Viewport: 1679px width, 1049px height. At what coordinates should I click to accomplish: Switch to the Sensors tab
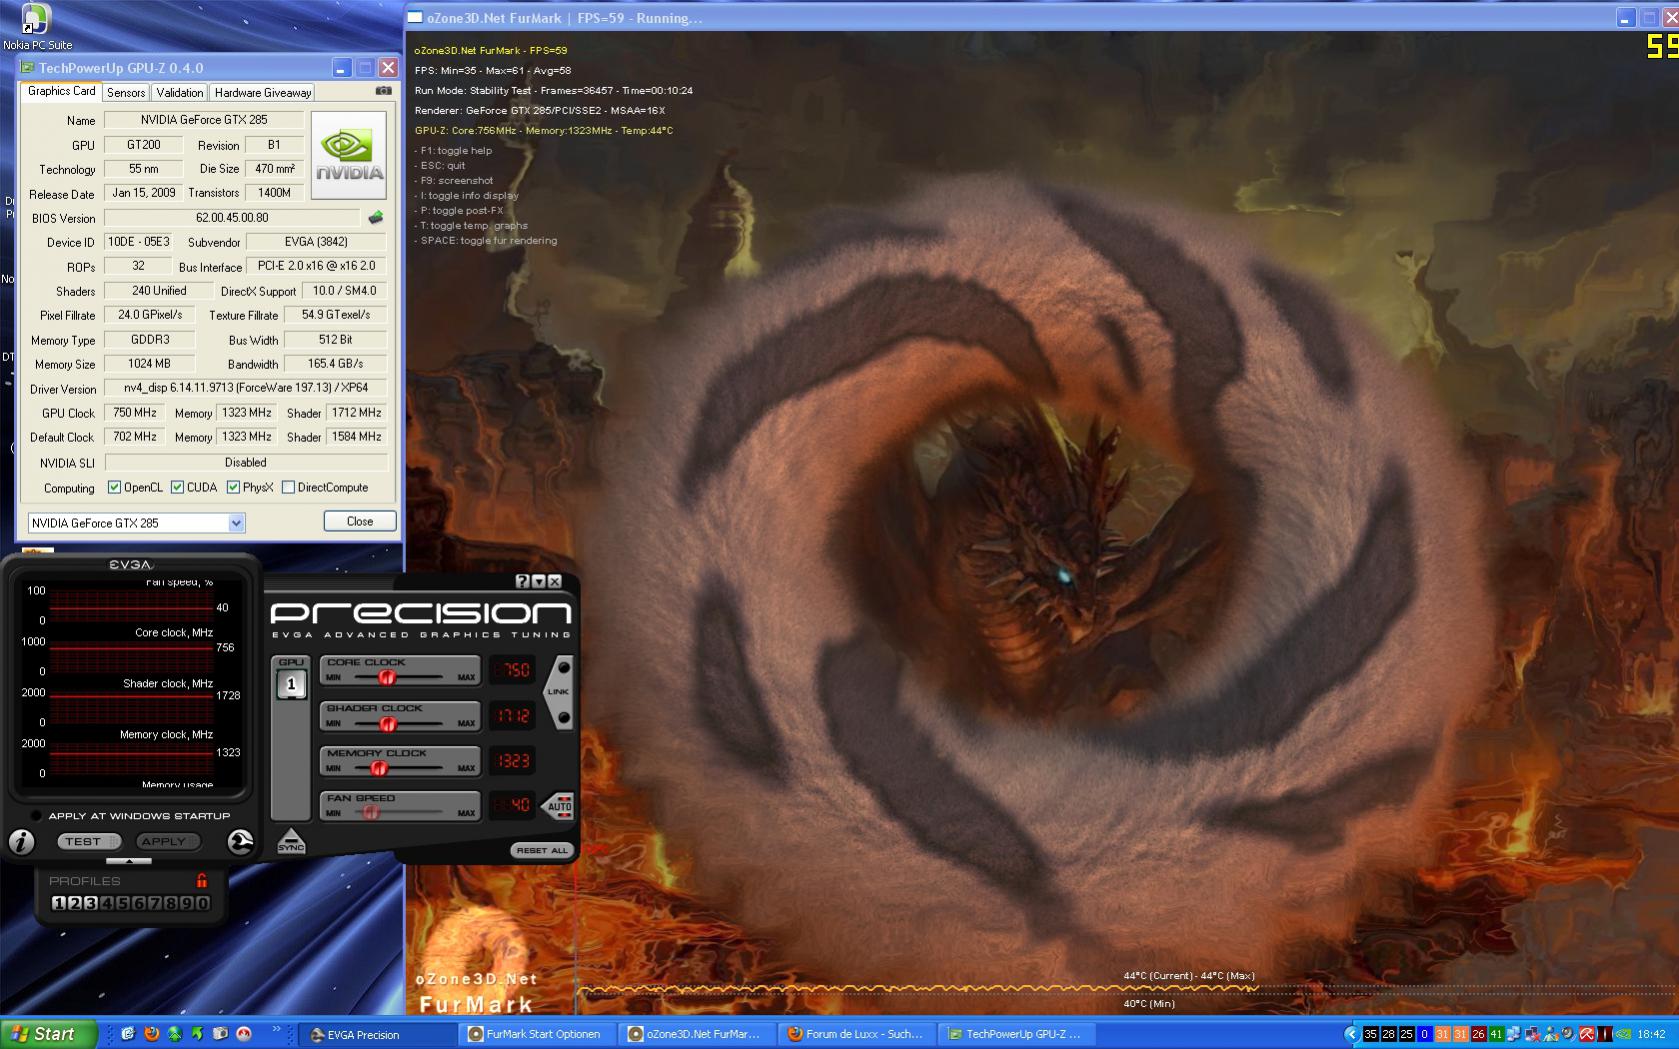(x=126, y=92)
